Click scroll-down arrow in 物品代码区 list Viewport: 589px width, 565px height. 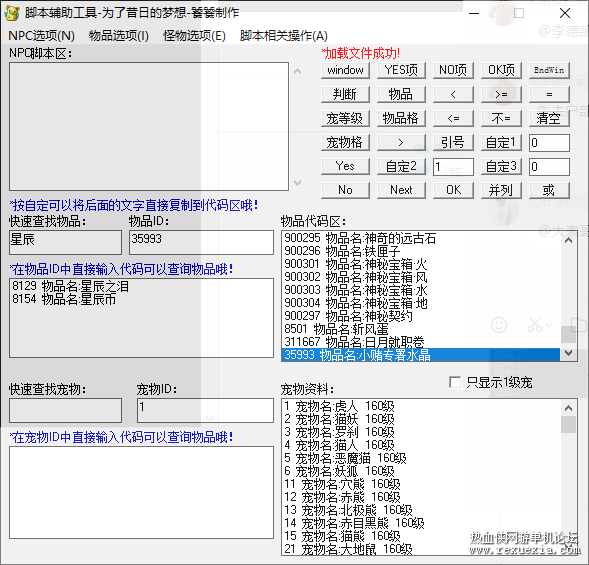point(568,353)
